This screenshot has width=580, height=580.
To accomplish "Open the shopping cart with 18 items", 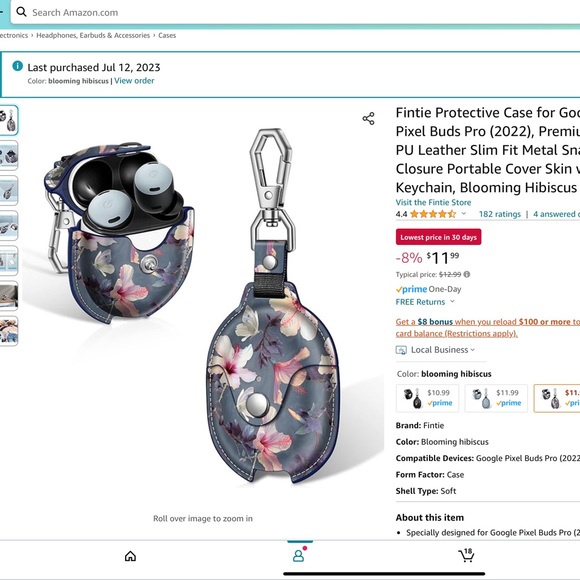I will click(x=466, y=555).
